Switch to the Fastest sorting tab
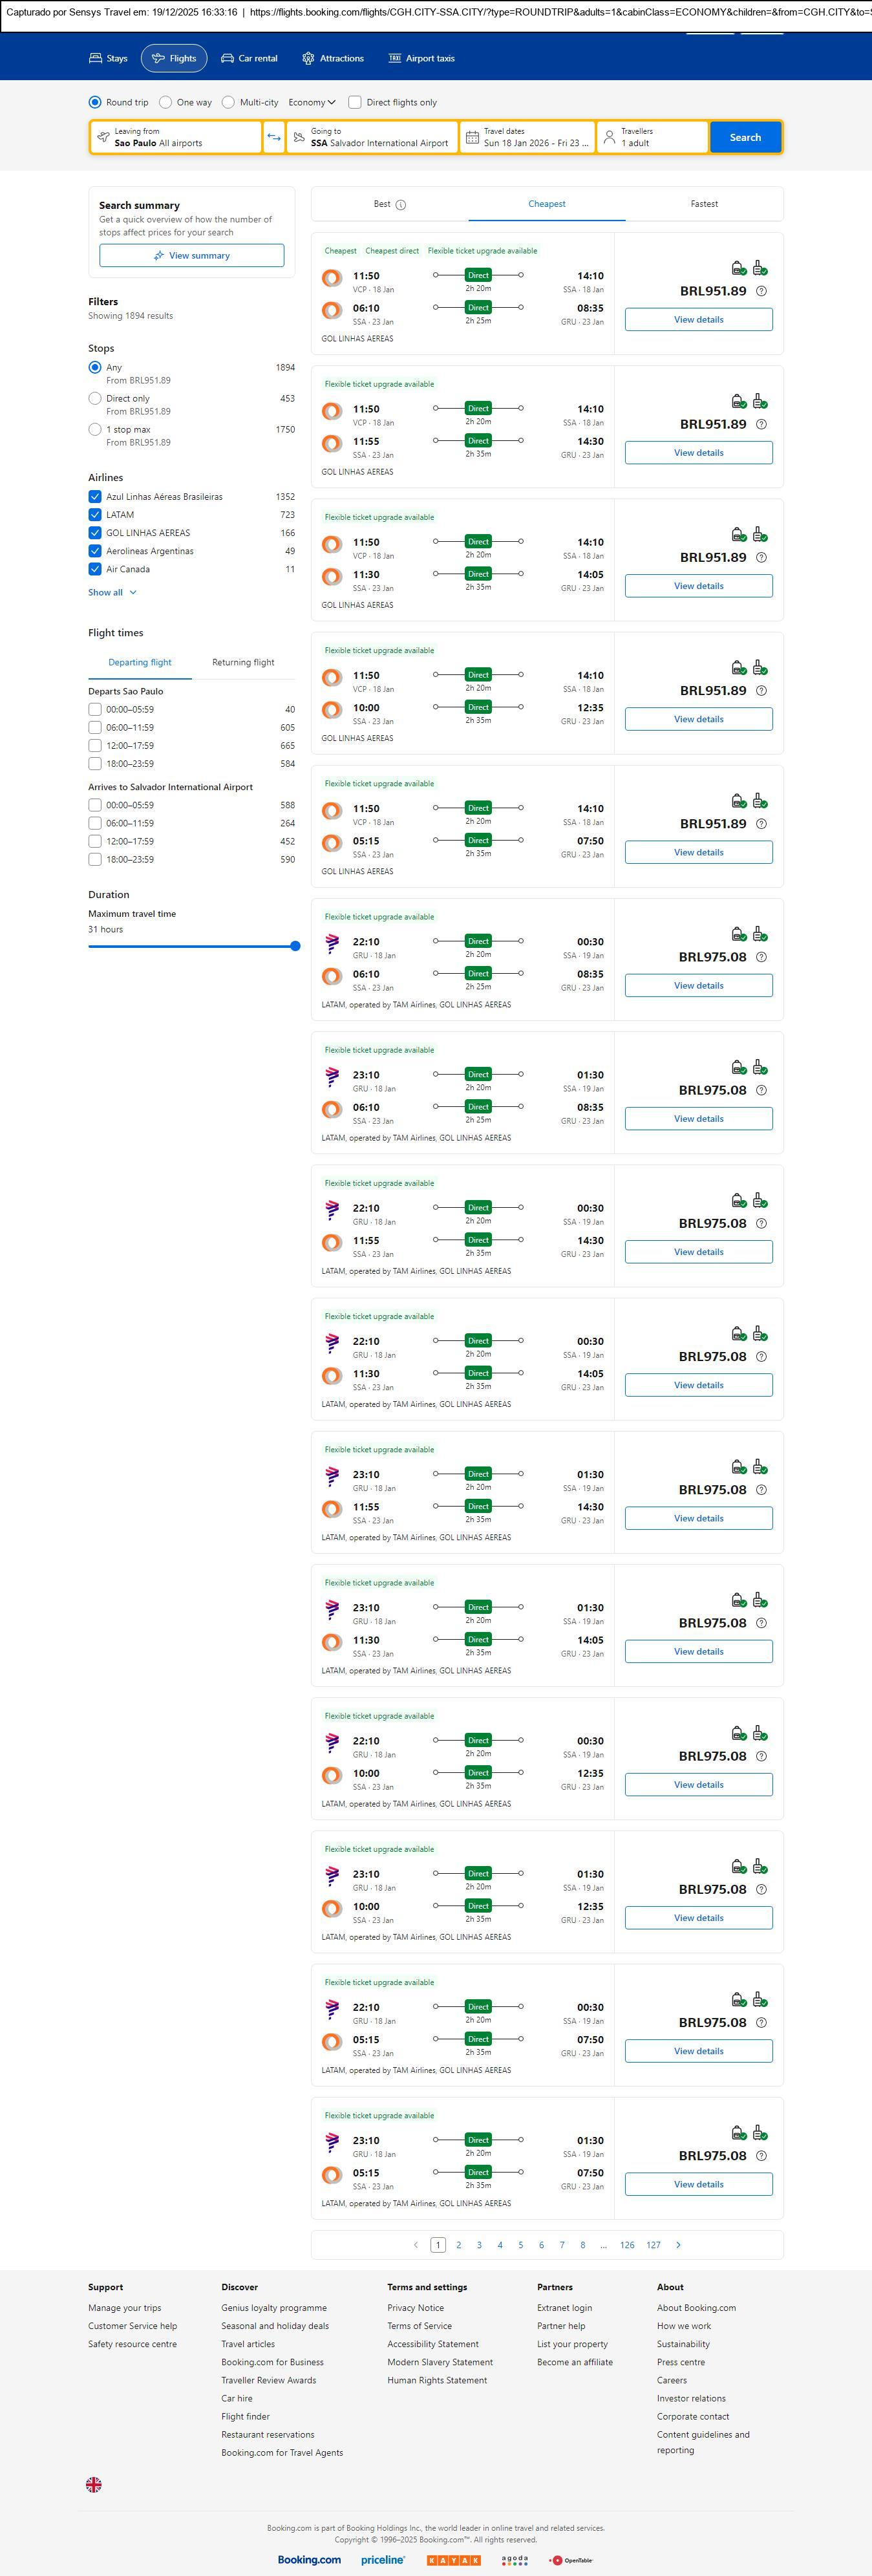872x2576 pixels. pos(704,204)
